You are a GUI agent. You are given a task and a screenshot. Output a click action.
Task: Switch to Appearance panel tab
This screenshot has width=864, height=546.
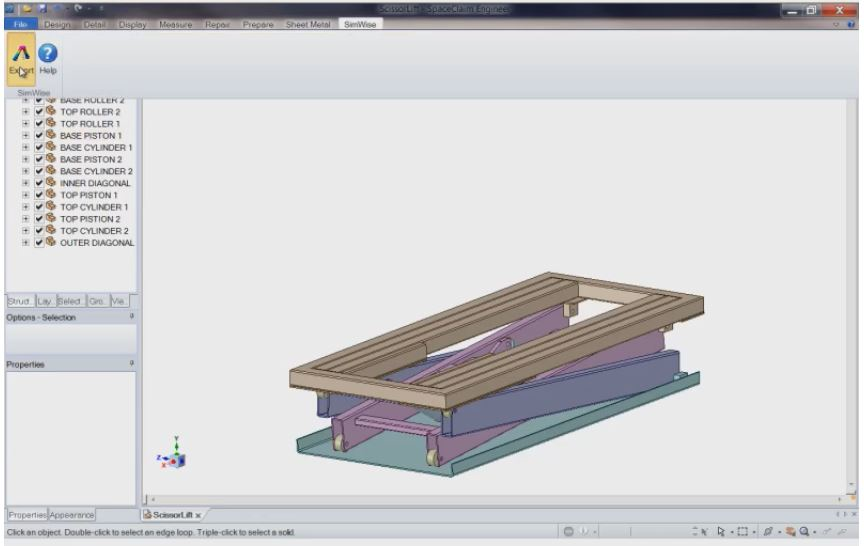(72, 515)
